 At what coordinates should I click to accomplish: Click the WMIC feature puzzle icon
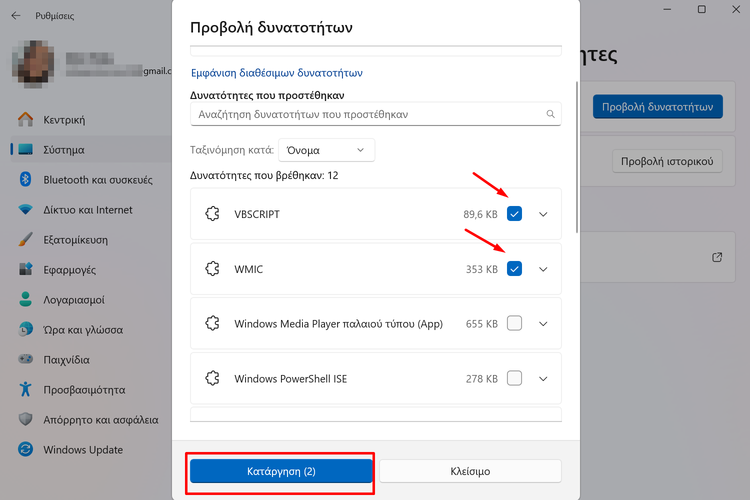(211, 268)
